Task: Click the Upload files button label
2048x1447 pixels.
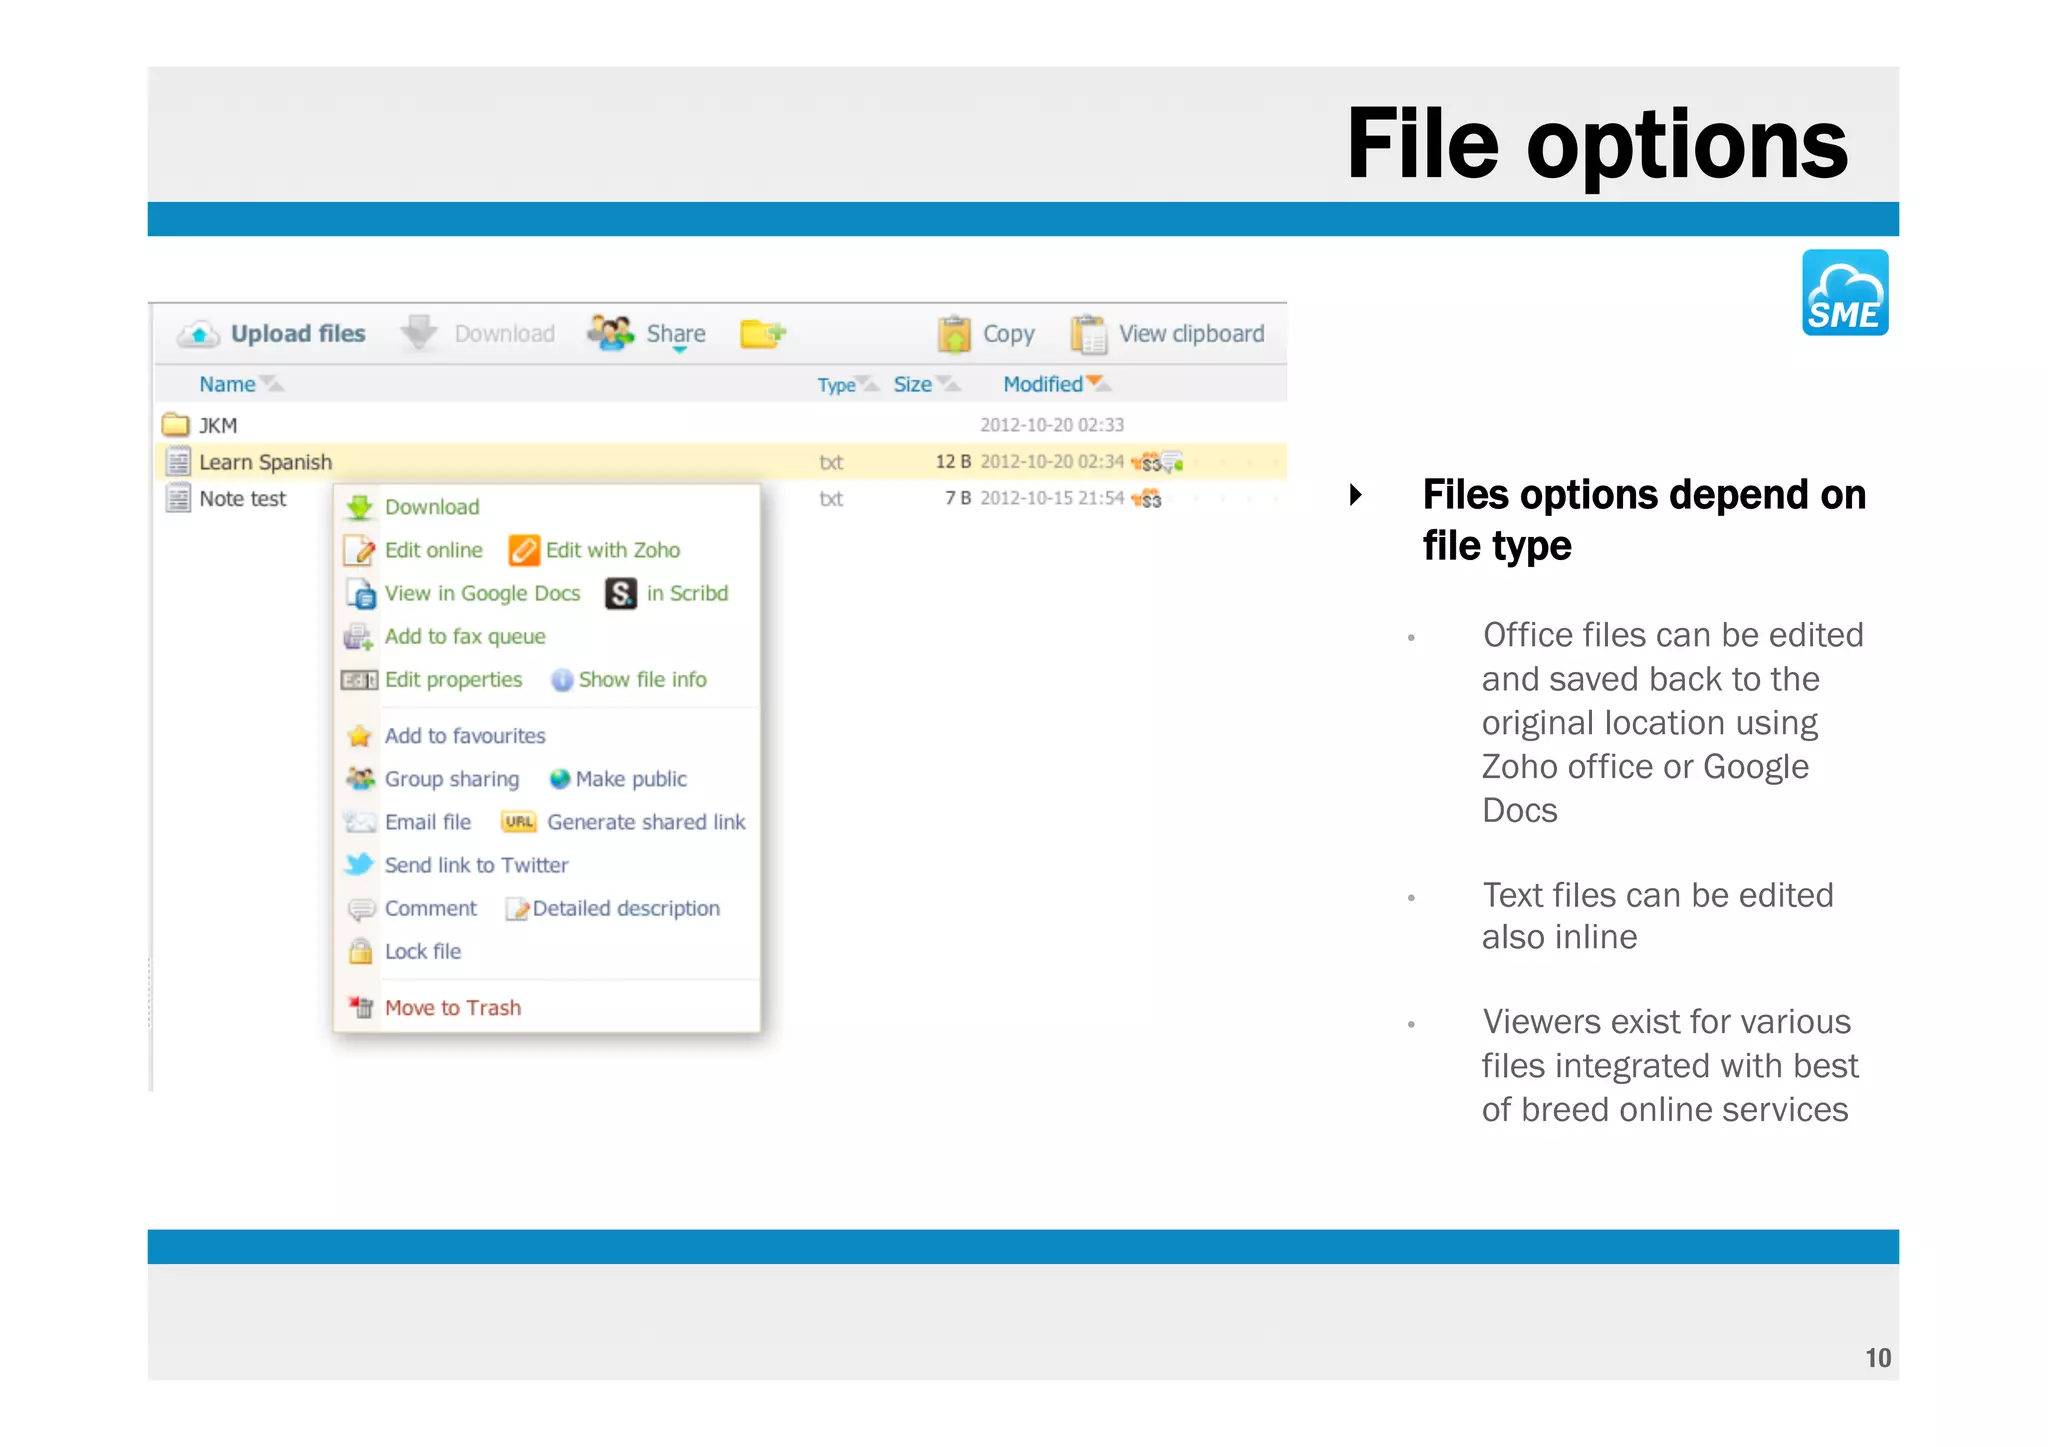Action: point(298,334)
